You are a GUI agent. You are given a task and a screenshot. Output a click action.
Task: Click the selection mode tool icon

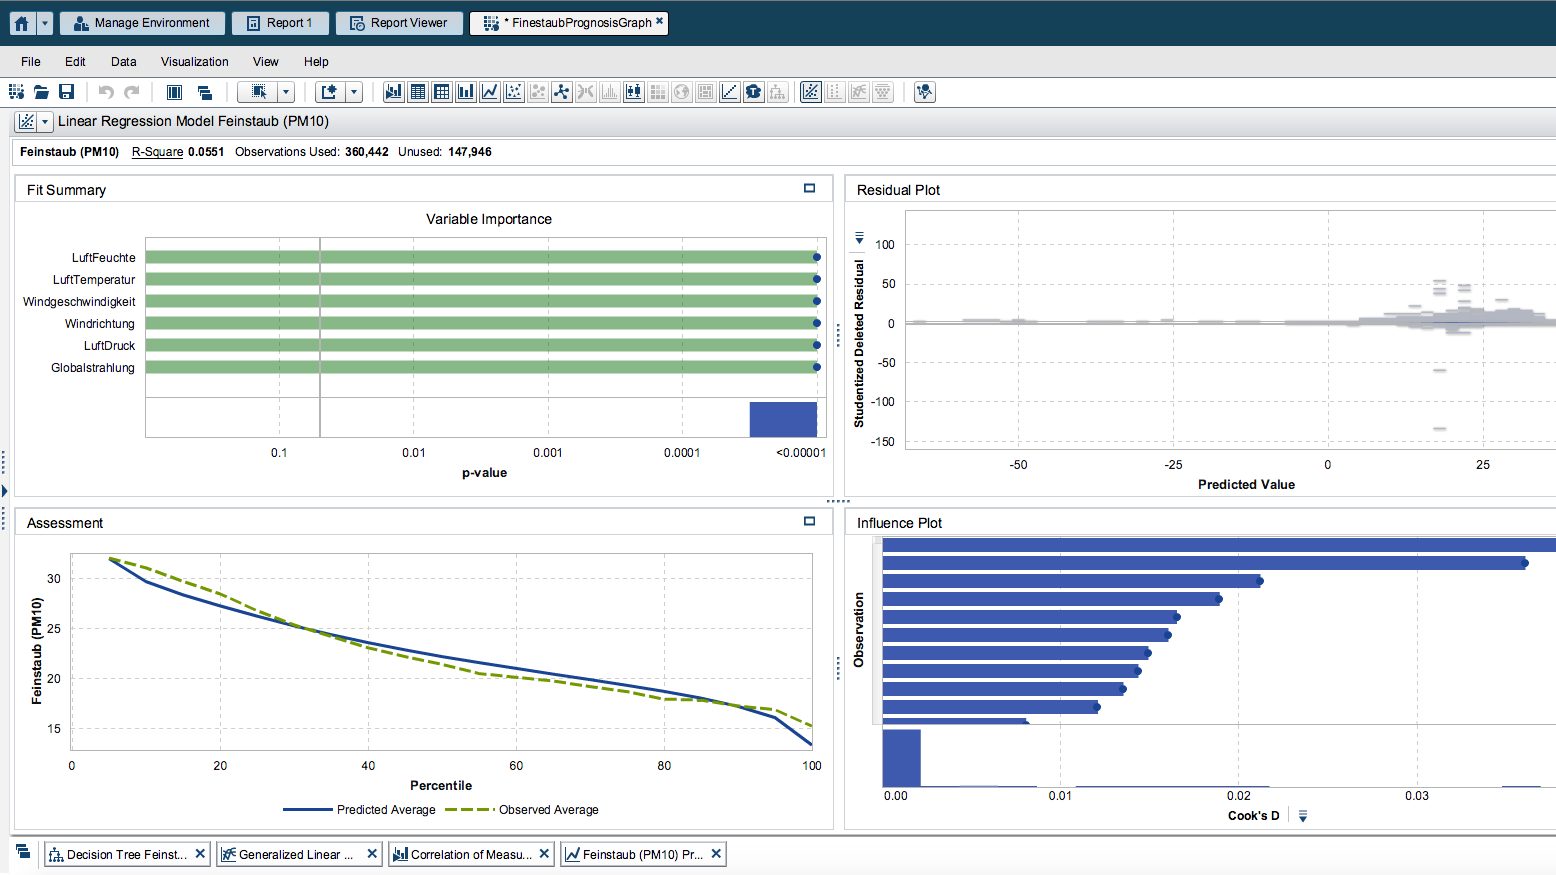(258, 92)
